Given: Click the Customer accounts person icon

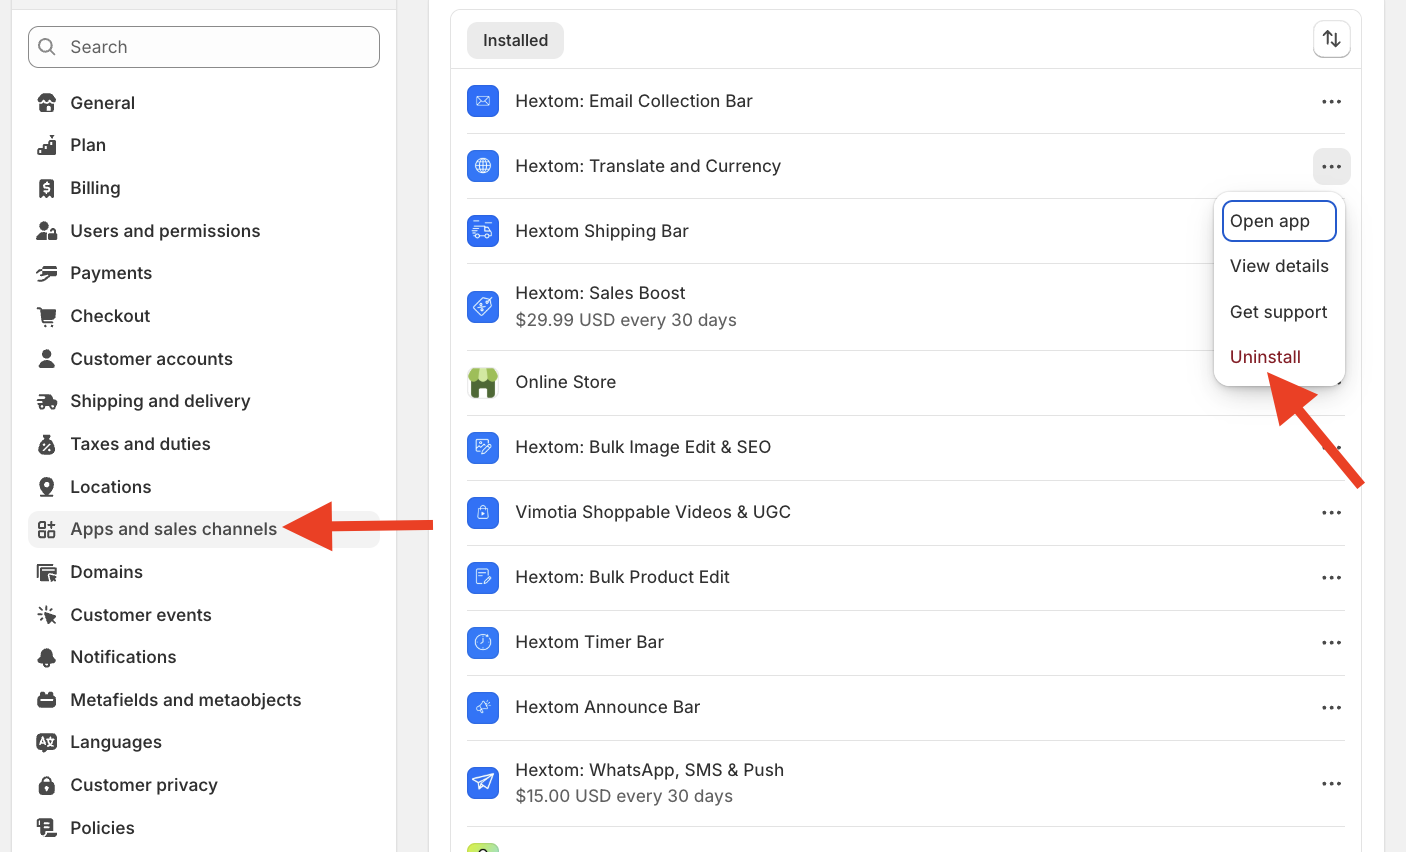Looking at the screenshot, I should (x=47, y=359).
